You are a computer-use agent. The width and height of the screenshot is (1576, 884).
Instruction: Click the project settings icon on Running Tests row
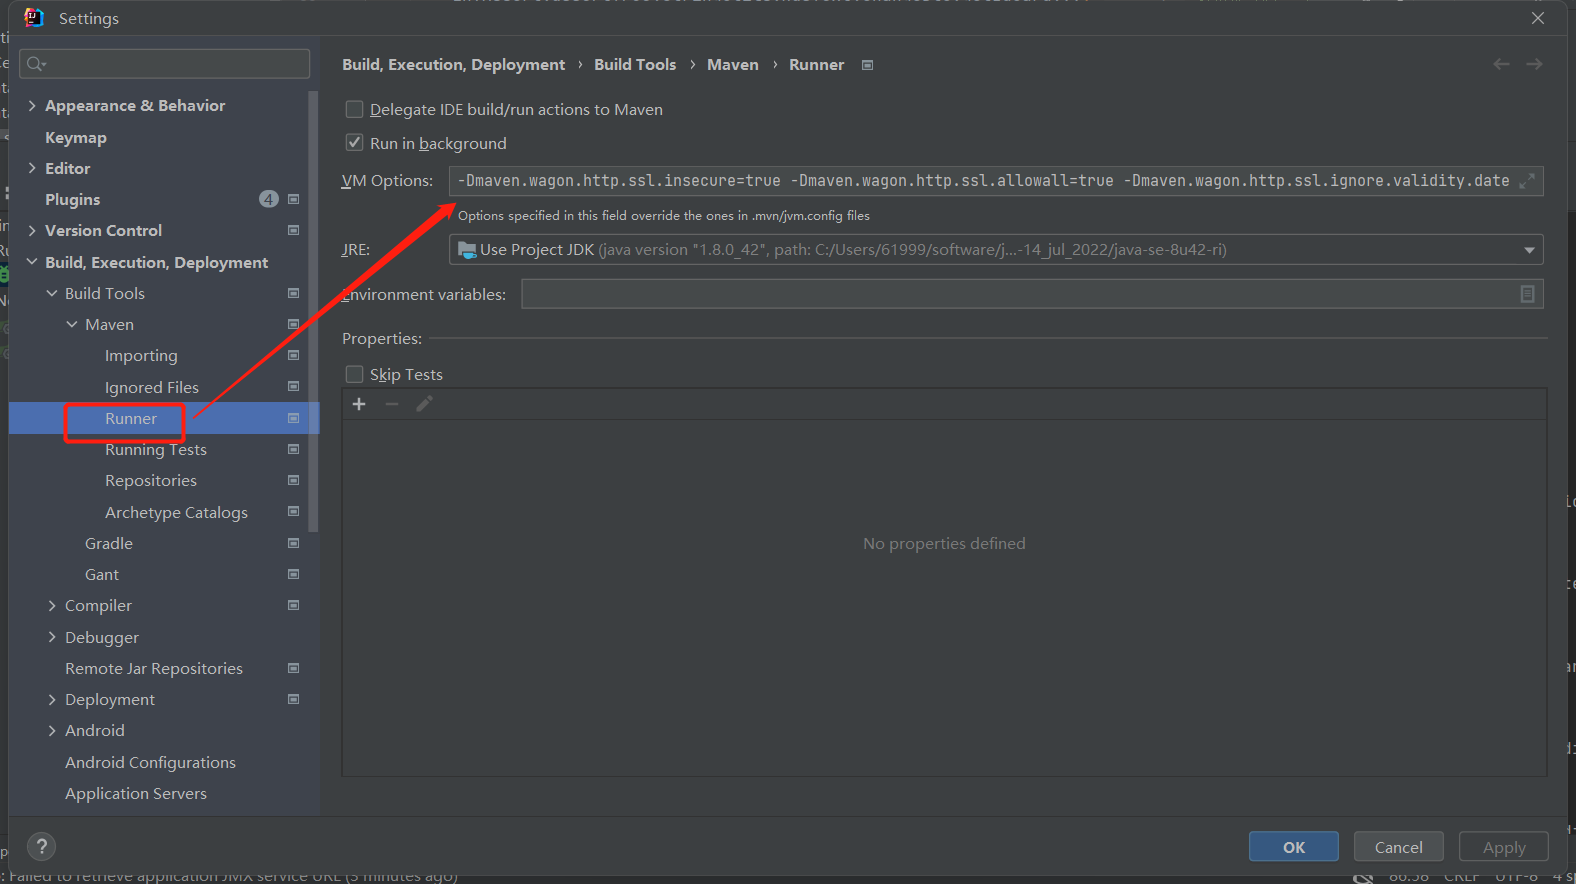point(294,449)
